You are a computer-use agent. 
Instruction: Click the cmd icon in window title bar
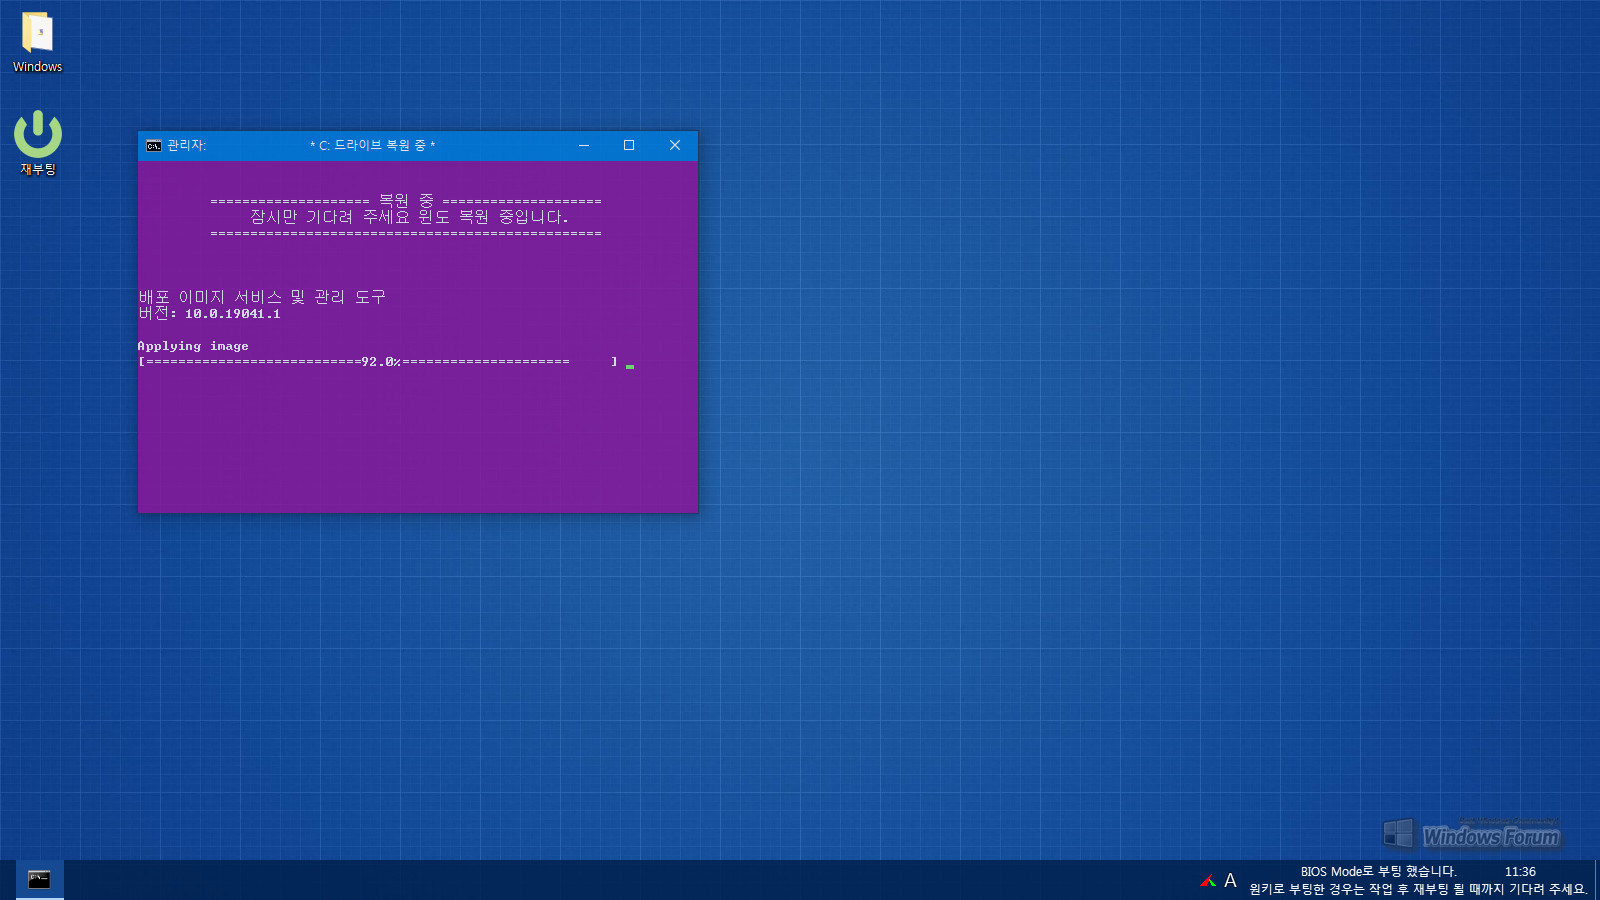point(153,146)
